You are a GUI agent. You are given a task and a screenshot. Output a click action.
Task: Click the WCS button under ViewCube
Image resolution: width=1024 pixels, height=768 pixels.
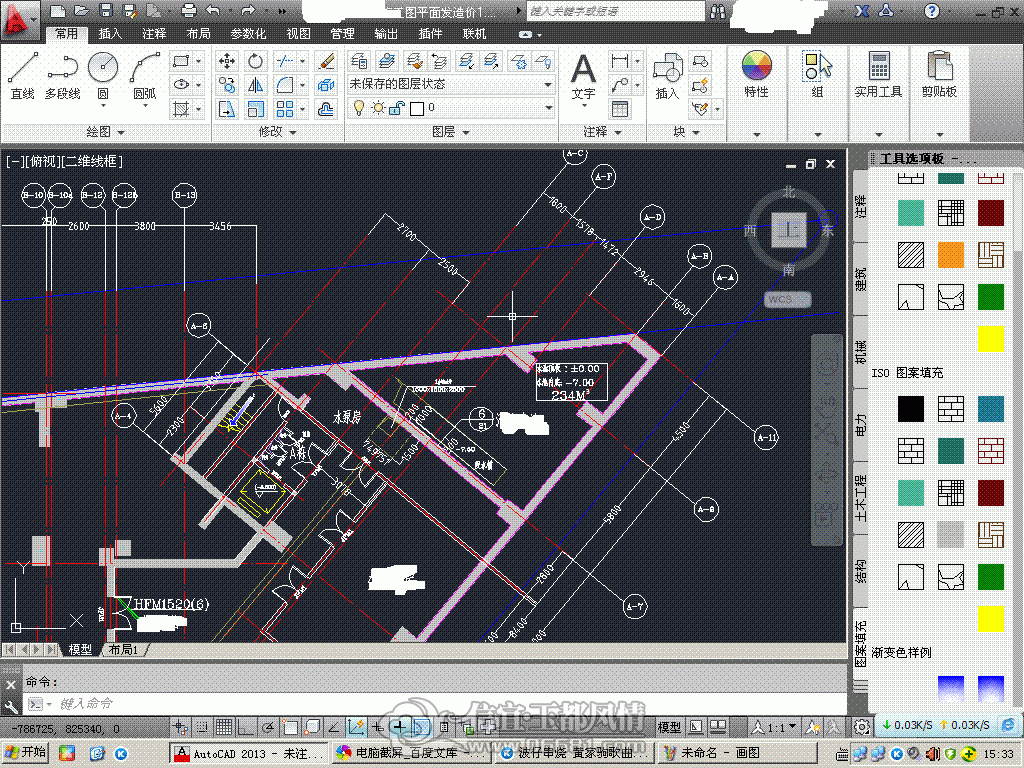coord(788,299)
